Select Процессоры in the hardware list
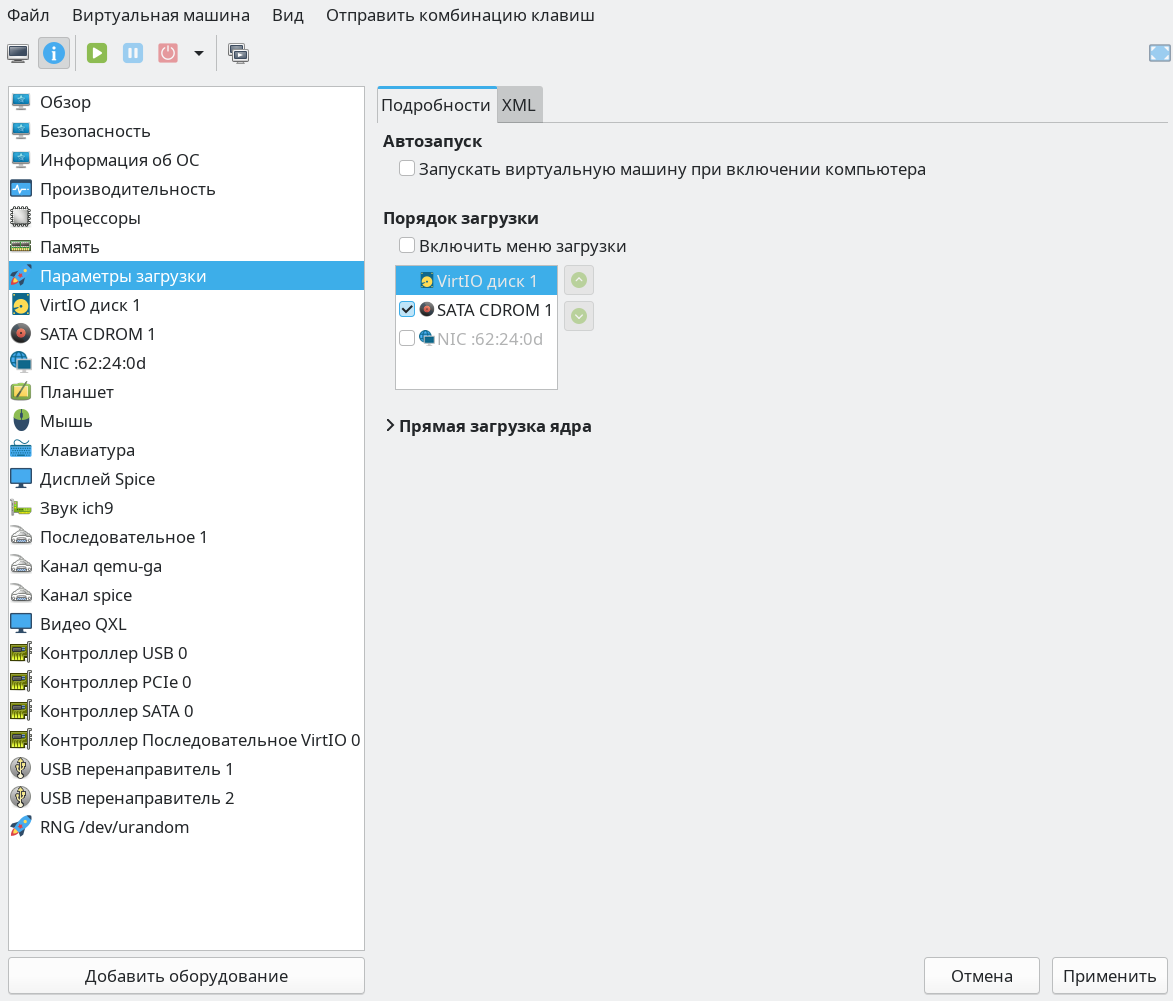This screenshot has height=1001, width=1173. pyautogui.click(x=90, y=218)
